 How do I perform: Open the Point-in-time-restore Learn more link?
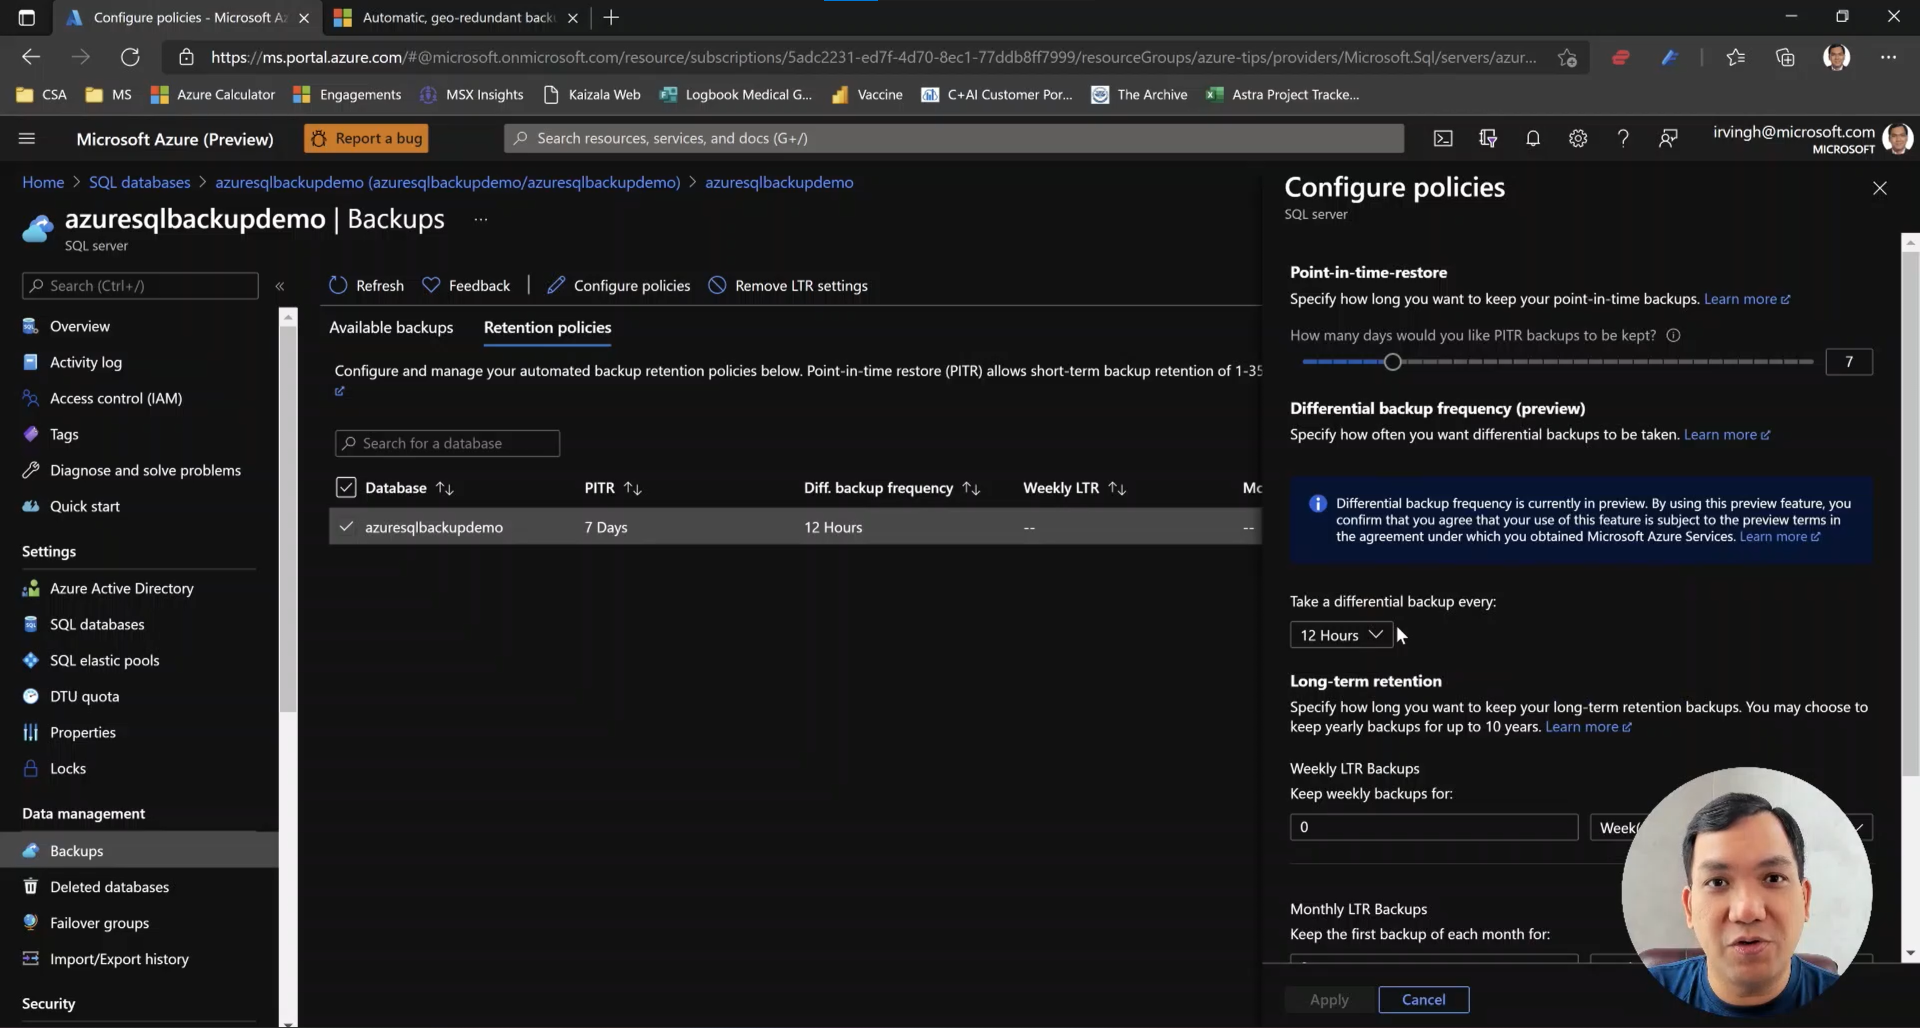[1743, 299]
